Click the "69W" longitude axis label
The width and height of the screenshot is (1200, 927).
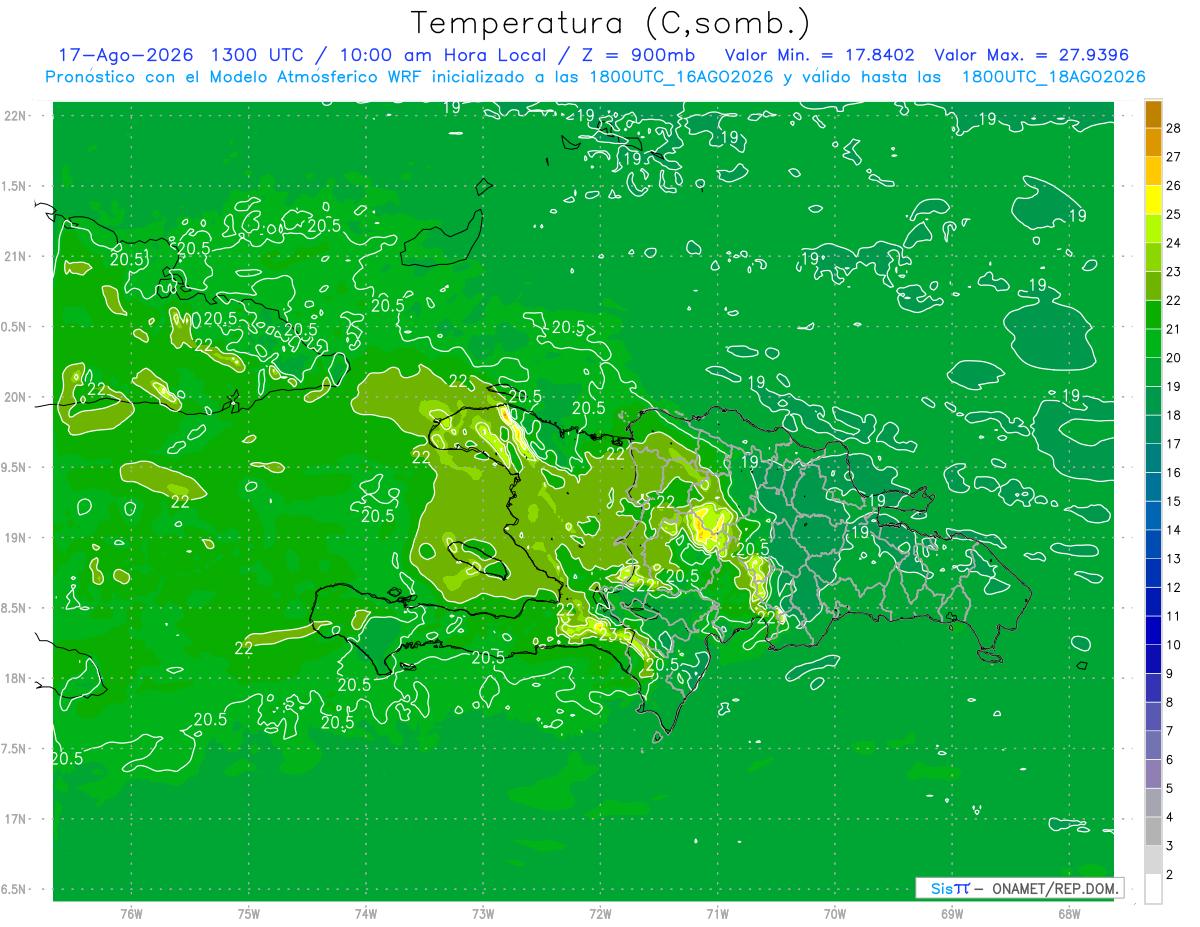pyautogui.click(x=952, y=913)
